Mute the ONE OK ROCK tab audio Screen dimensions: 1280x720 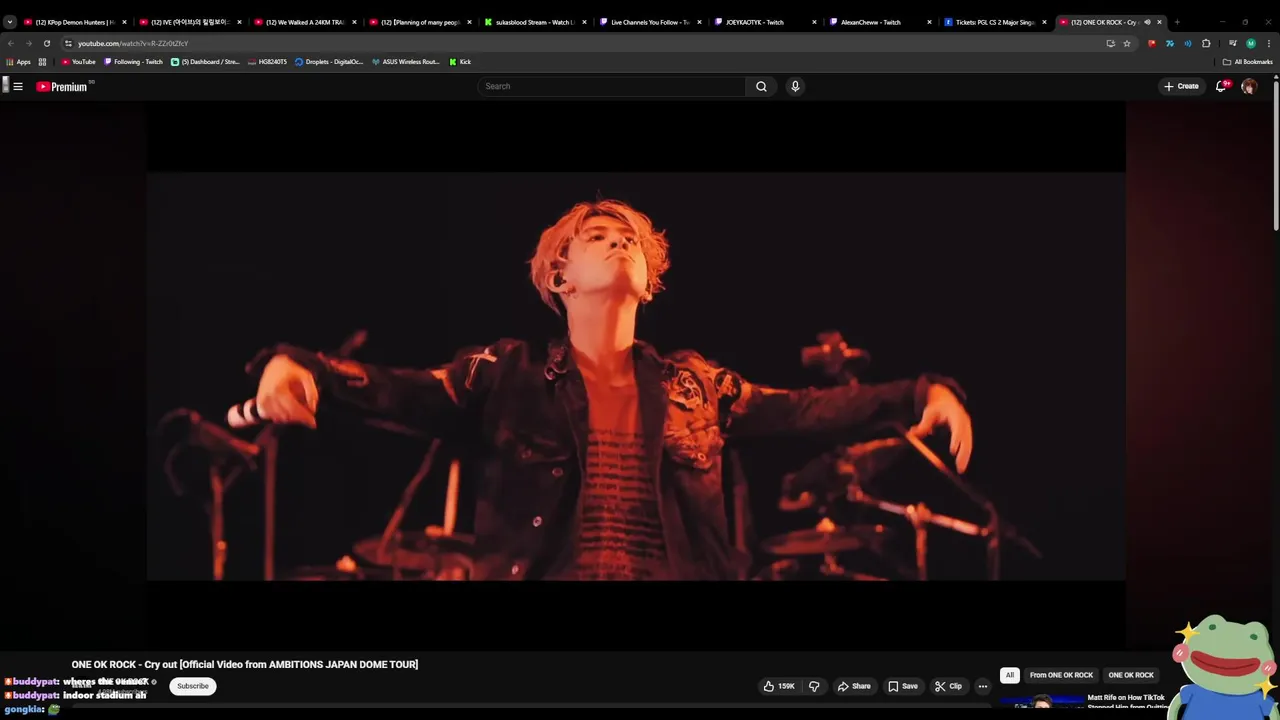click(x=1147, y=22)
